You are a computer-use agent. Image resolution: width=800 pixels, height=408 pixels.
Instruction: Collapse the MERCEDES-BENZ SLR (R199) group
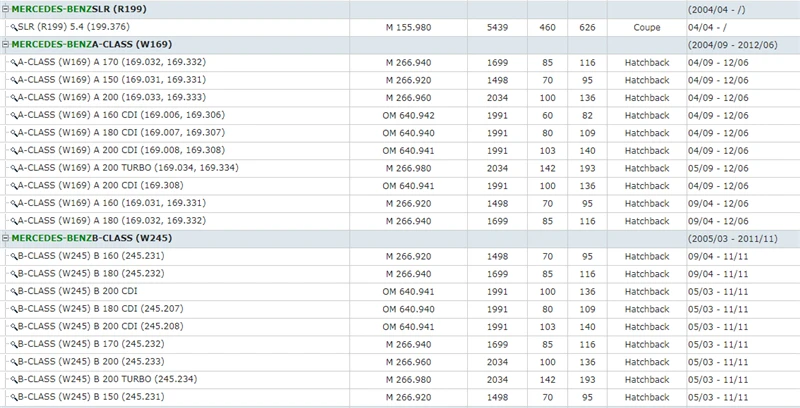pos(6,9)
